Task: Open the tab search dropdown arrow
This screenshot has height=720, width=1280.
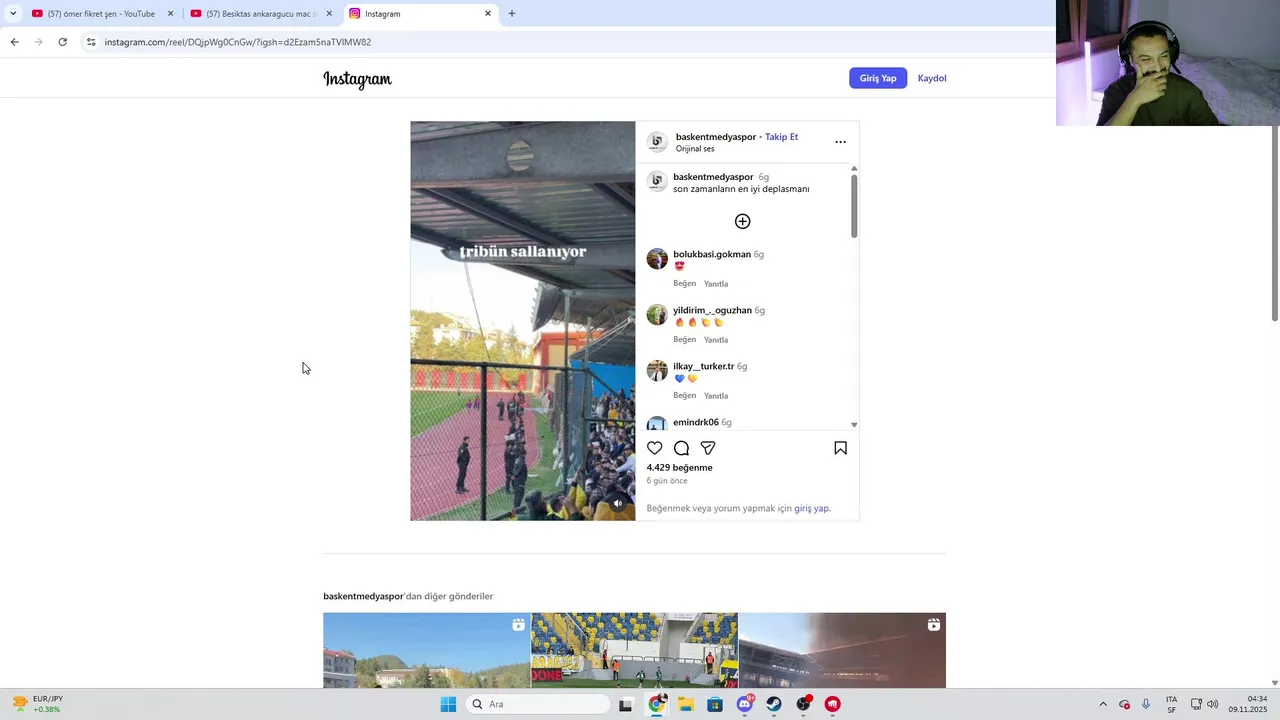Action: click(12, 14)
